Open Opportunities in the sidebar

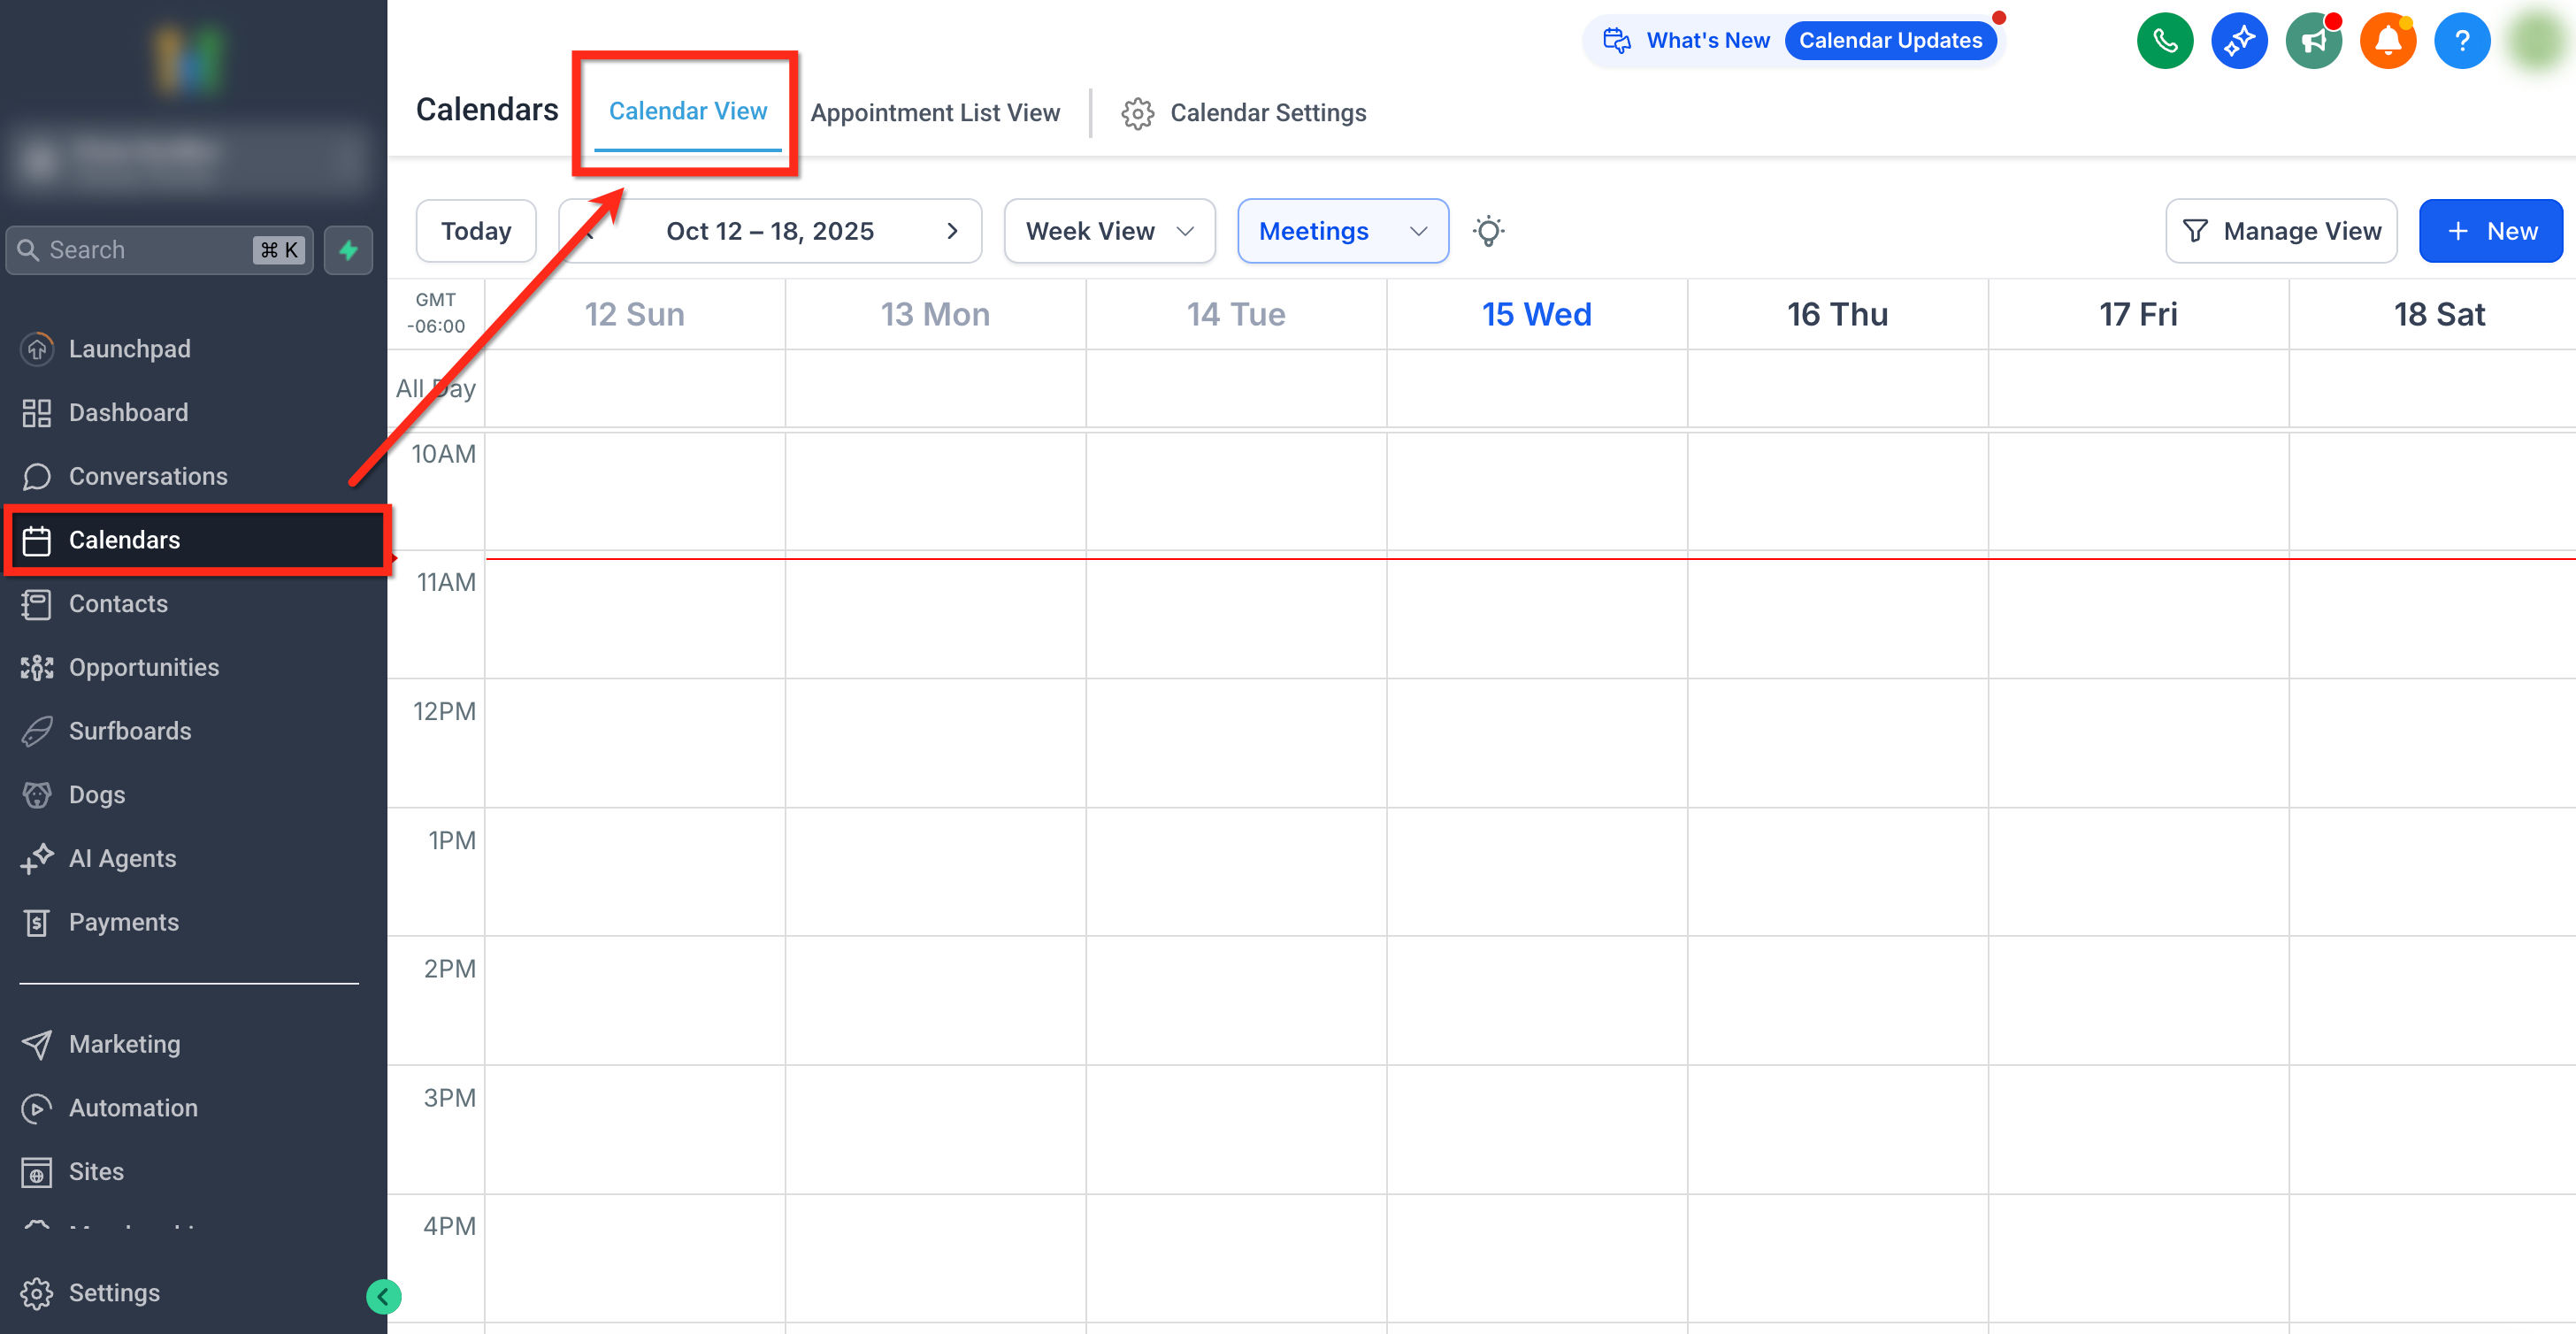point(143,667)
